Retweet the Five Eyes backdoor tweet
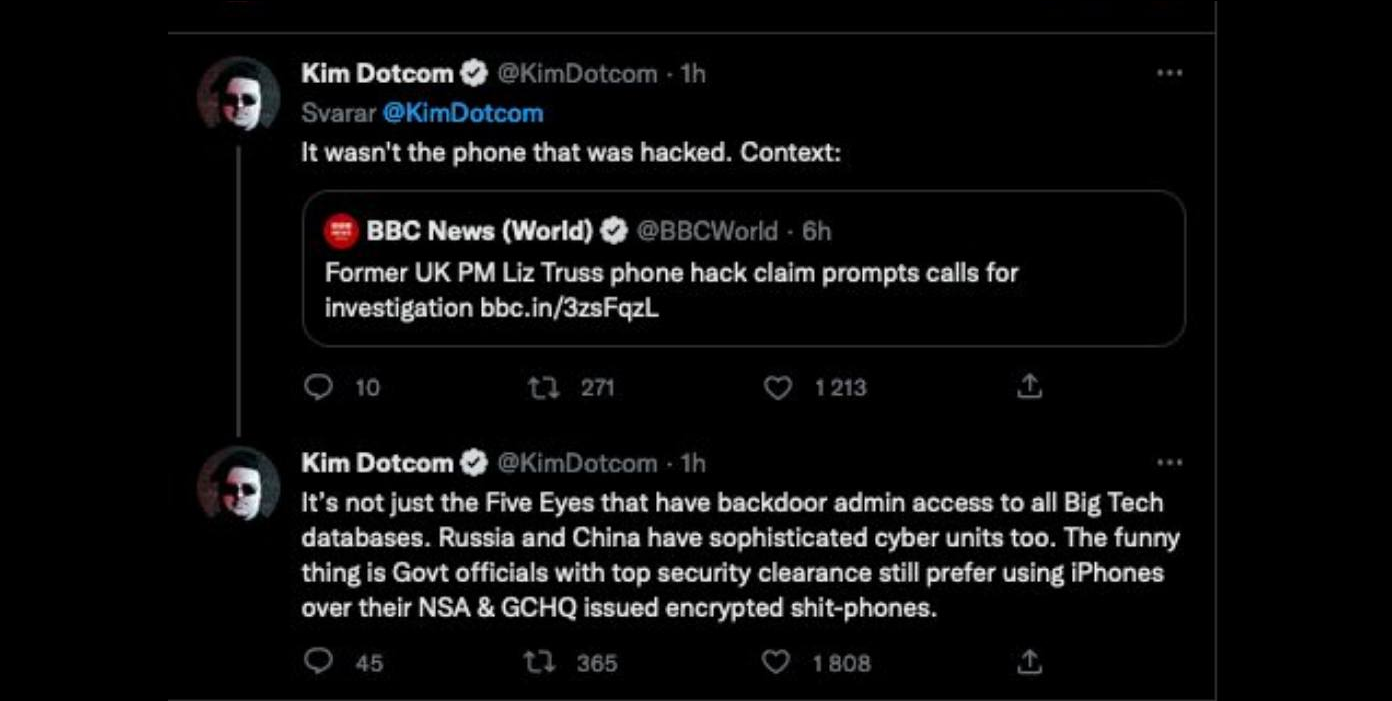Image resolution: width=1392 pixels, height=701 pixels. [541, 662]
